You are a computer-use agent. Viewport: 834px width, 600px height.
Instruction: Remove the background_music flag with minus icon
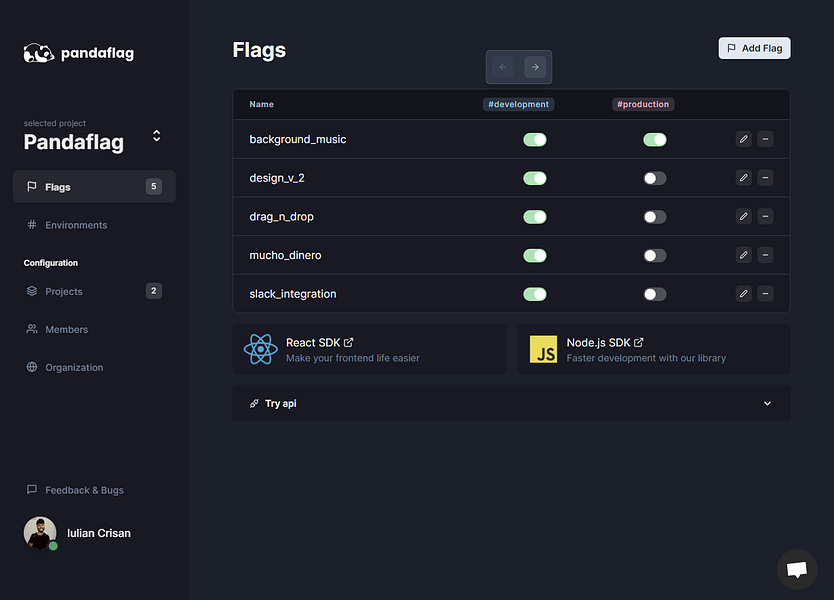[x=765, y=139]
